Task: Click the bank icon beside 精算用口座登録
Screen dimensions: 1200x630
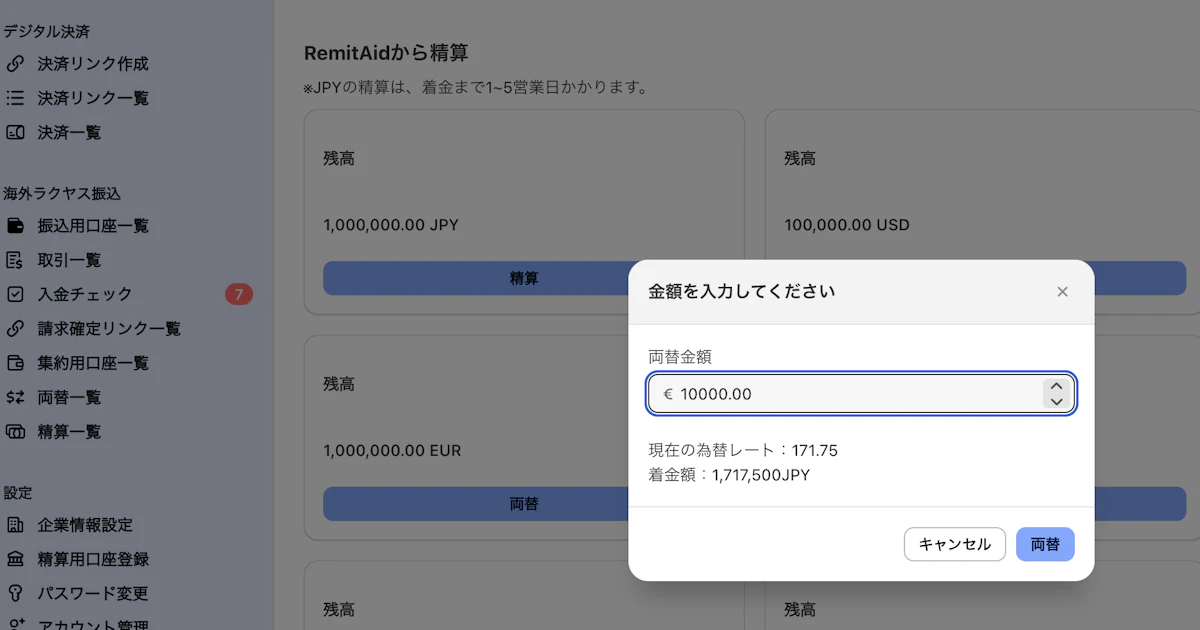Action: point(15,559)
